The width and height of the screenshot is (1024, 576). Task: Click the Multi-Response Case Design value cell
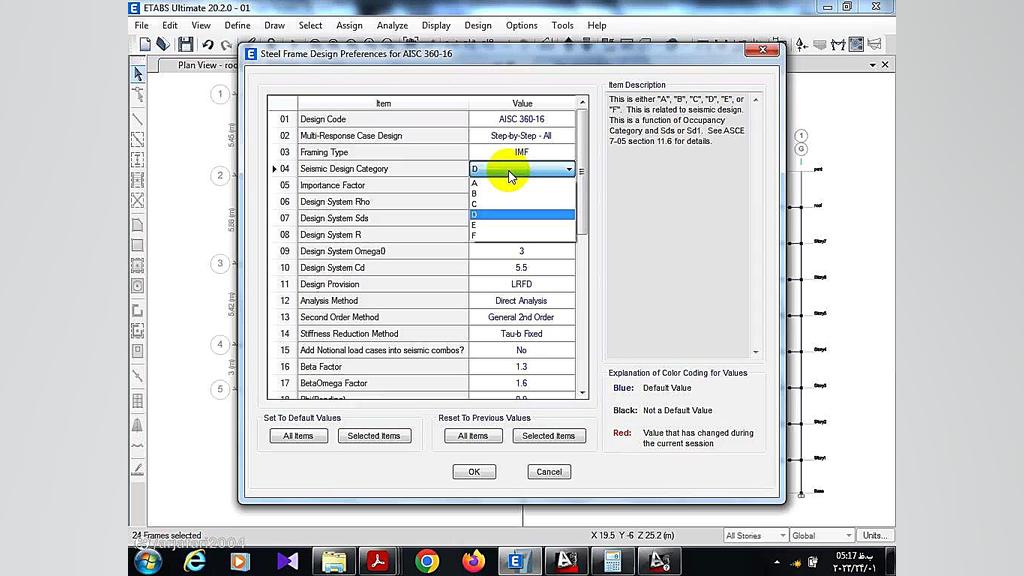click(521, 136)
